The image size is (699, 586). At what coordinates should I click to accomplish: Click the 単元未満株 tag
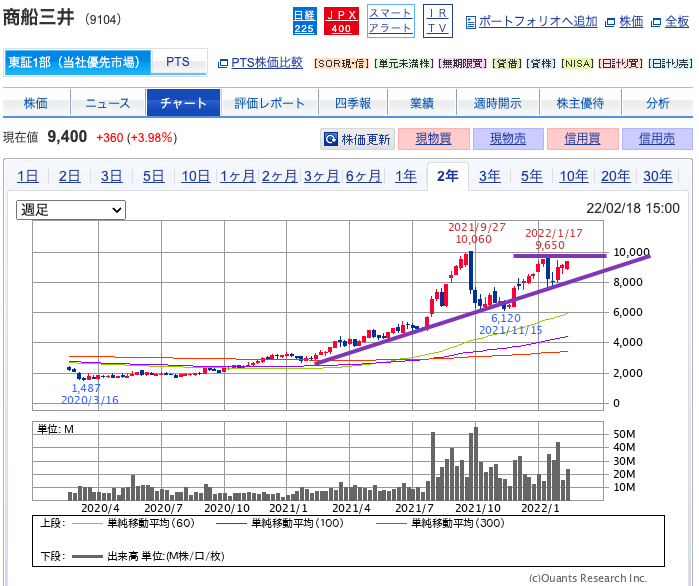(x=404, y=64)
